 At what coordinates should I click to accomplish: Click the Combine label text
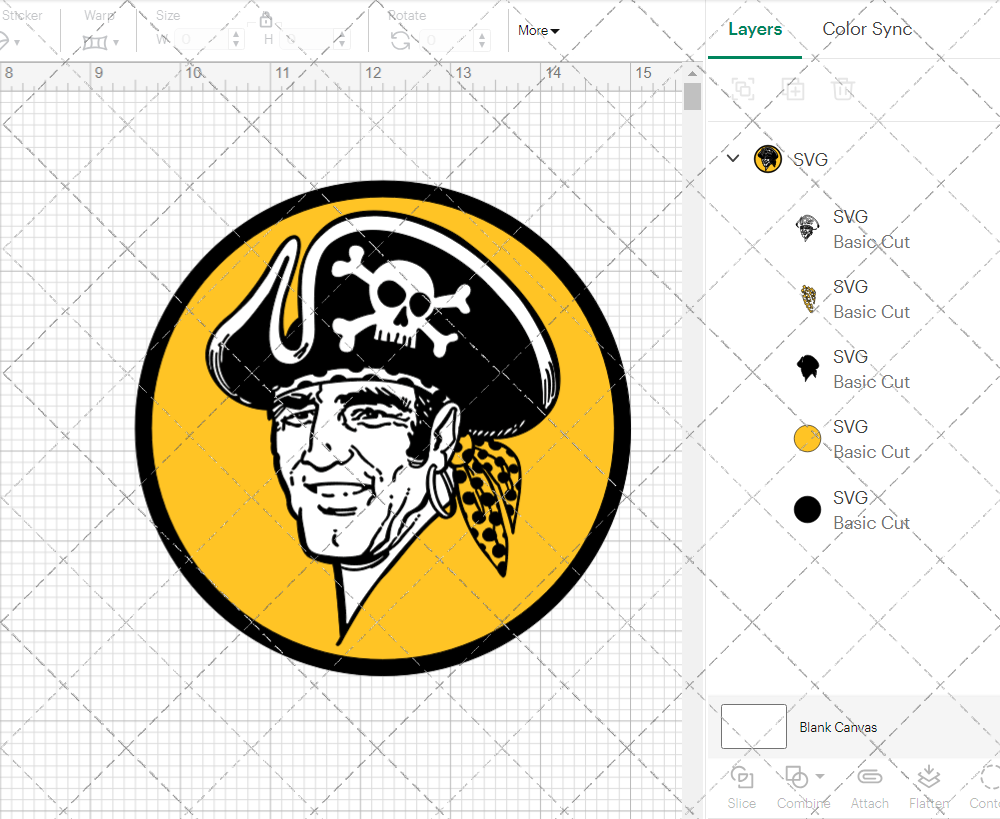point(803,803)
